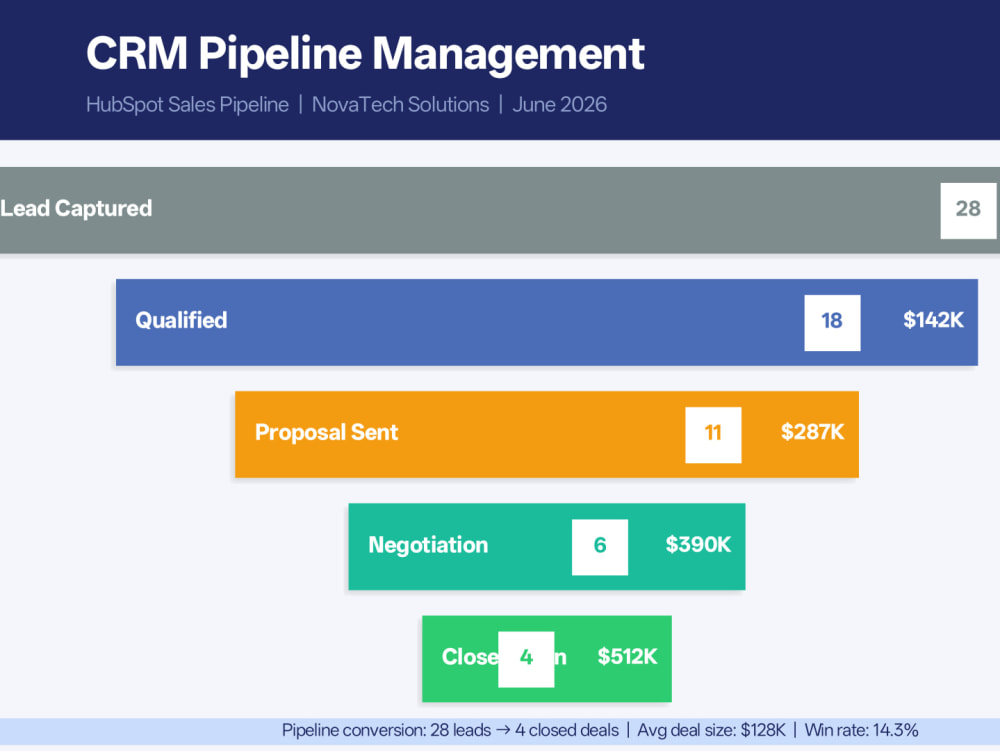
Task: Click the $512K value in green bar
Action: pyautogui.click(x=627, y=657)
